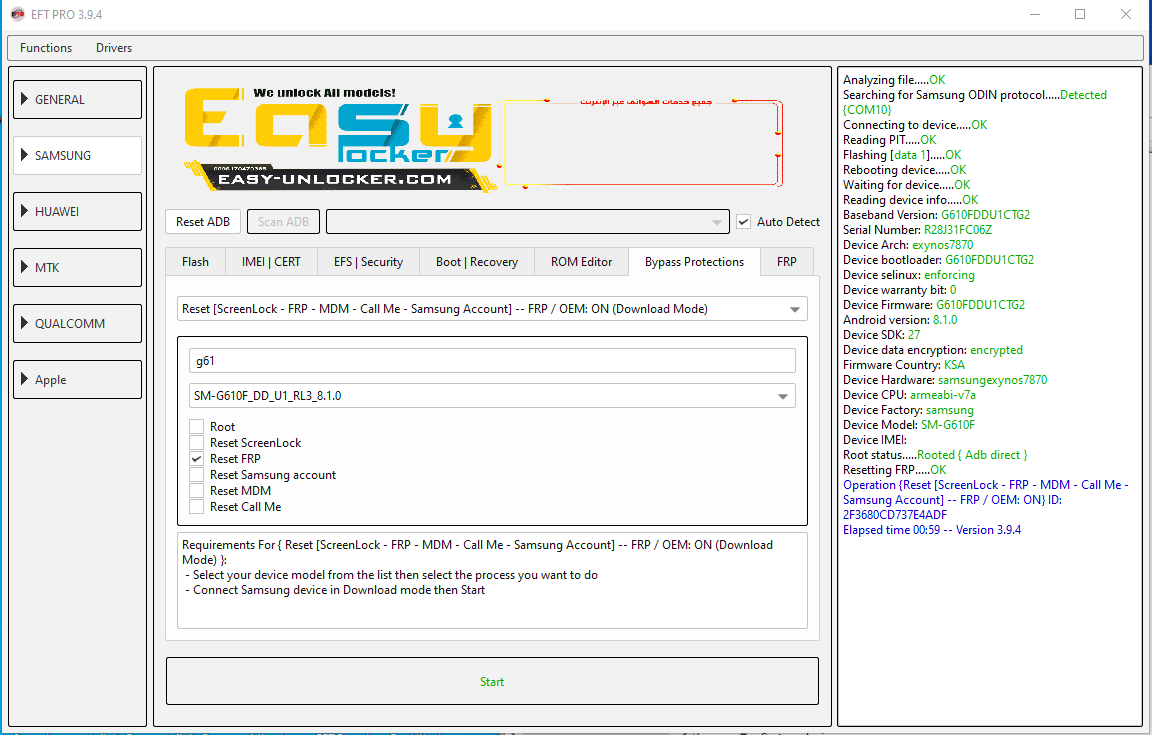Click the 'Firmware Country: KSA' log line
This screenshot has height=735, width=1152.
(x=904, y=365)
